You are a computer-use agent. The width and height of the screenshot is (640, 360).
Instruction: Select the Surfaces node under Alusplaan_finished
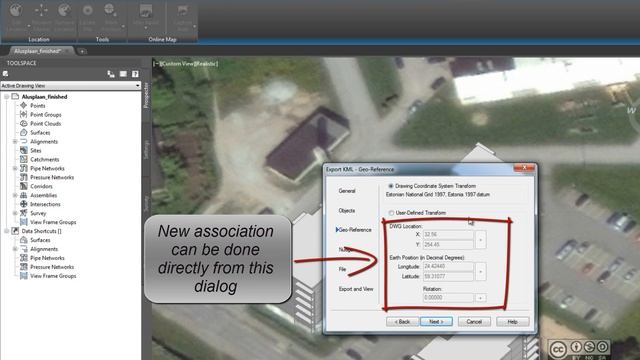(40, 133)
